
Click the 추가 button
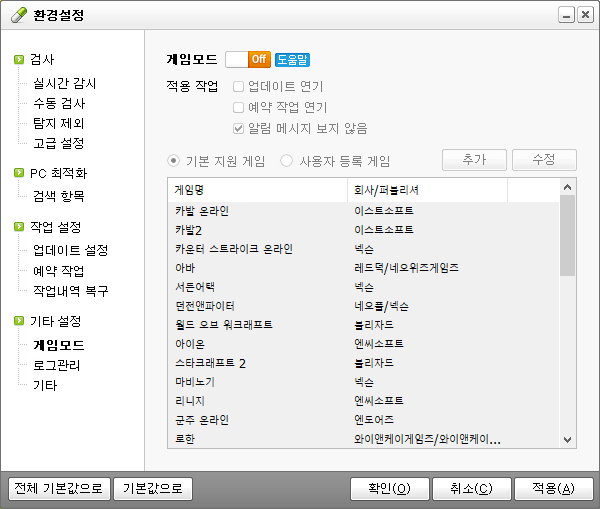pyautogui.click(x=474, y=160)
